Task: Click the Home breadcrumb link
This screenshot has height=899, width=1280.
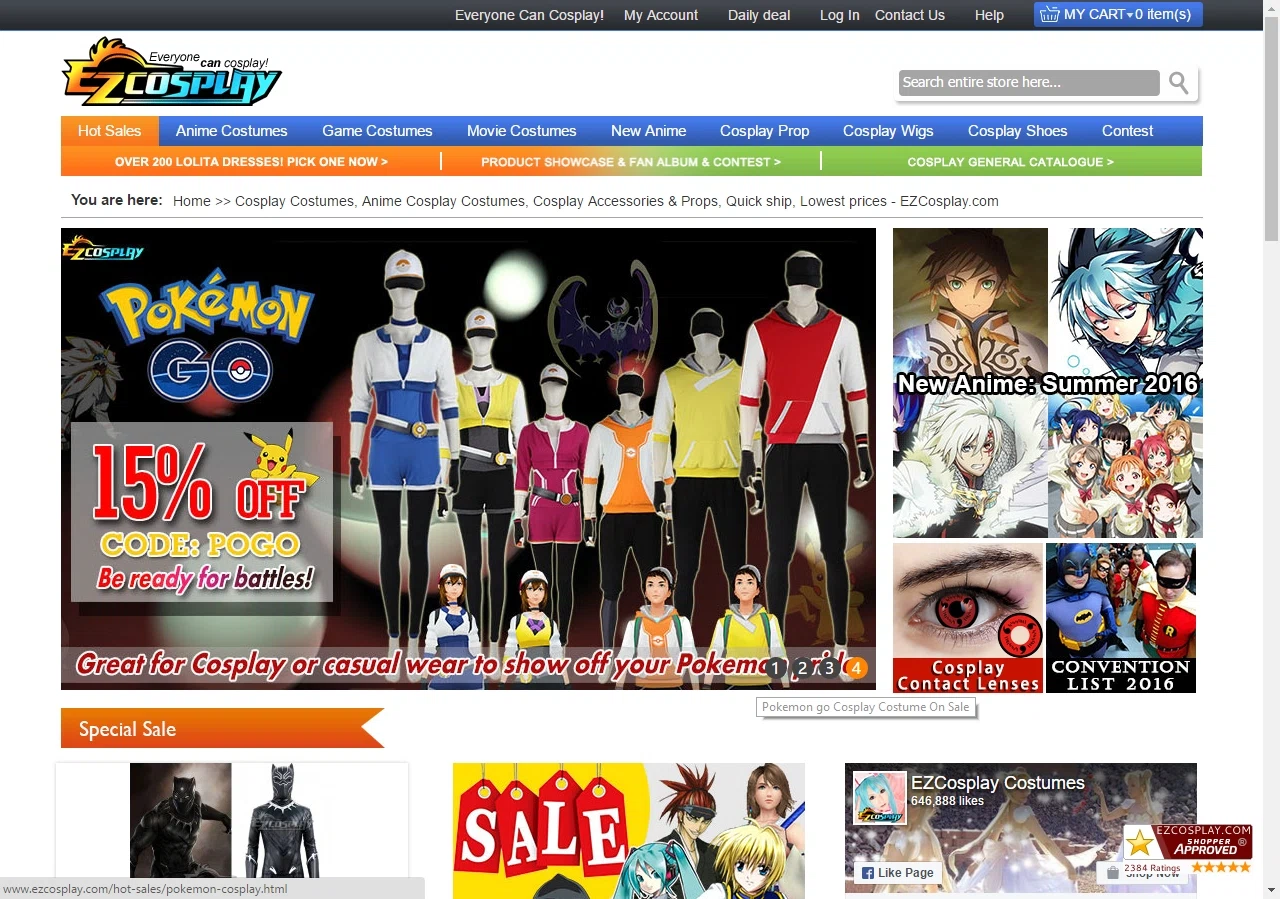Action: (x=192, y=201)
